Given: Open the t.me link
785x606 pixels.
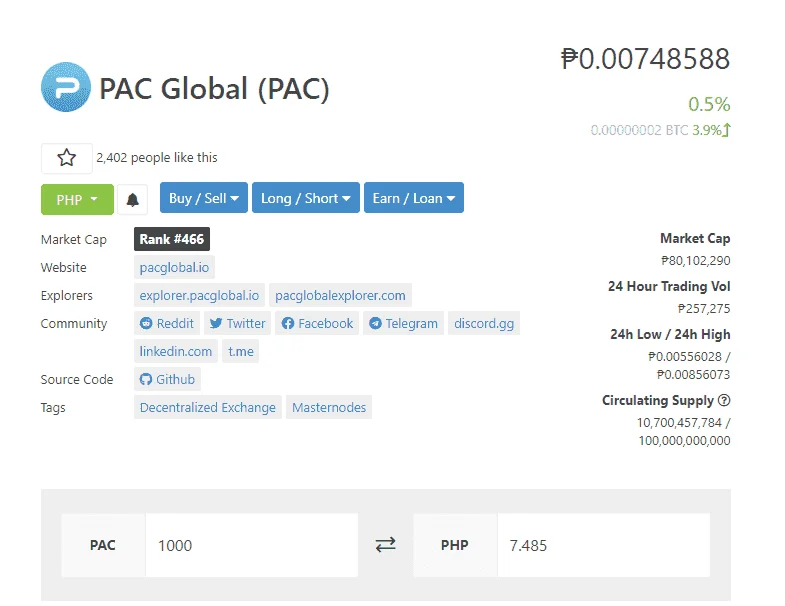Looking at the screenshot, I should 241,352.
